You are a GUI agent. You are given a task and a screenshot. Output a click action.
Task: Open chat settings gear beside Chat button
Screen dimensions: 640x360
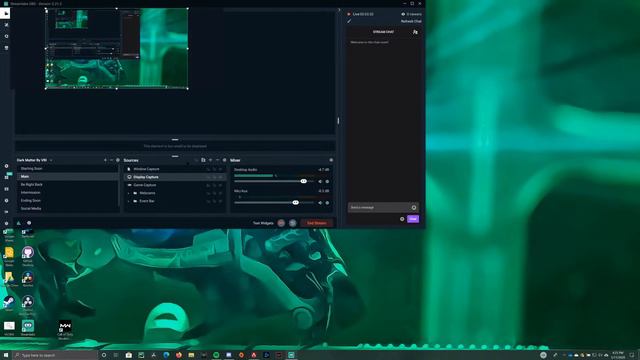tap(402, 219)
